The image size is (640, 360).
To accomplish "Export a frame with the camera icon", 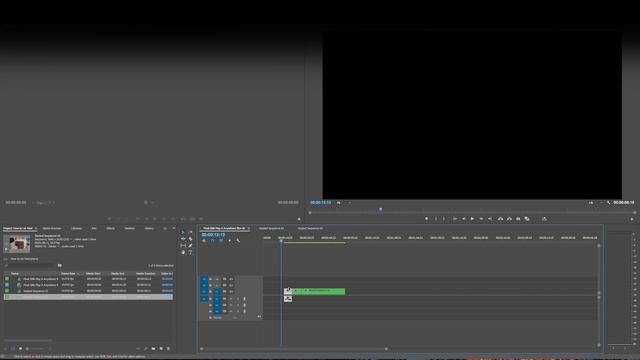I will pyautogui.click(x=518, y=219).
